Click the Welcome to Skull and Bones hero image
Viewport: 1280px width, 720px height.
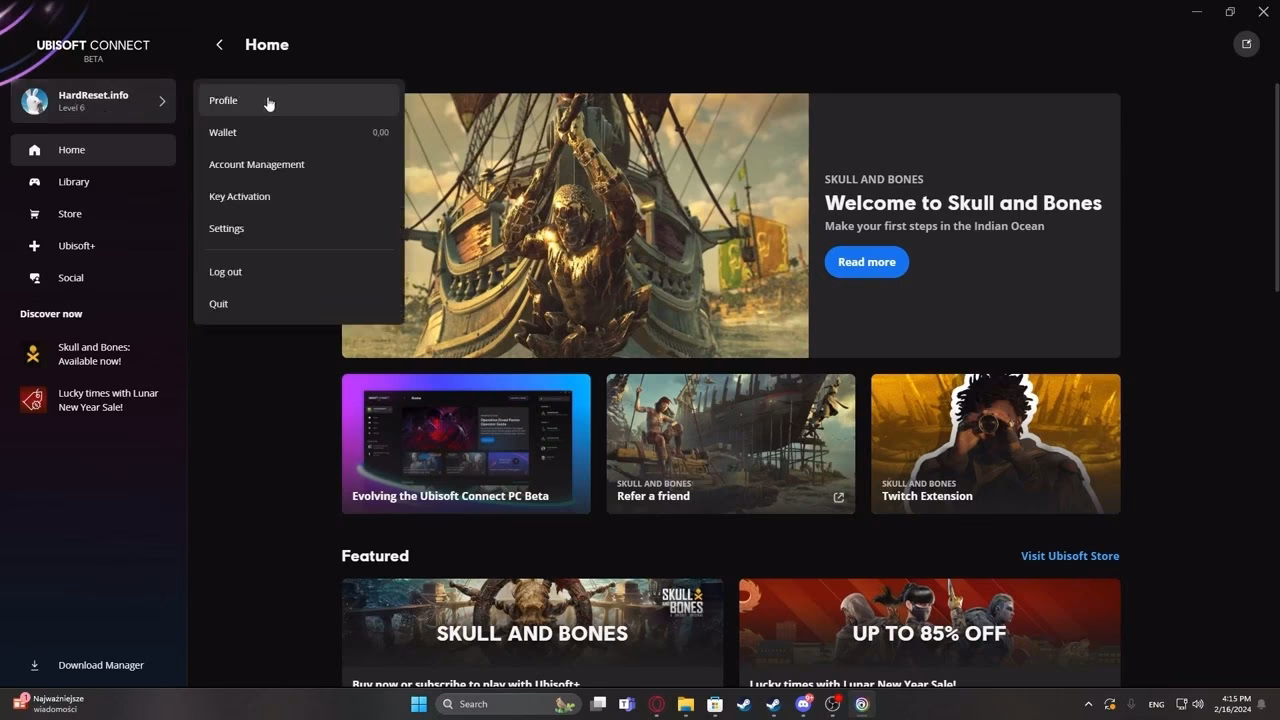(x=575, y=226)
